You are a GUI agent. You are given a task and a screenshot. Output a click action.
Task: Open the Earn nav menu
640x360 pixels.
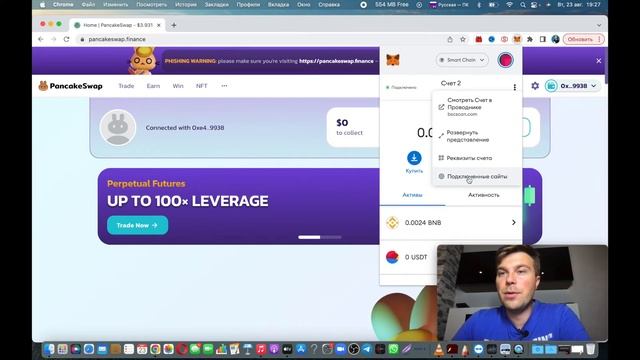(x=153, y=86)
